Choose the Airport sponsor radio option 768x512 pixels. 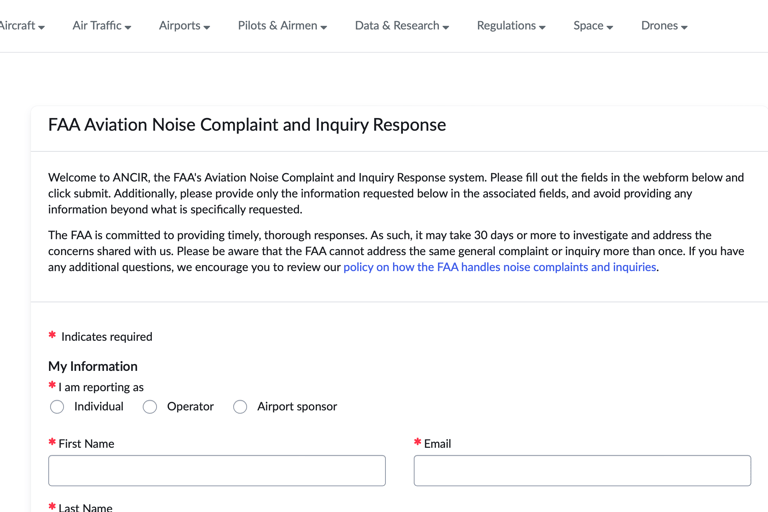240,407
